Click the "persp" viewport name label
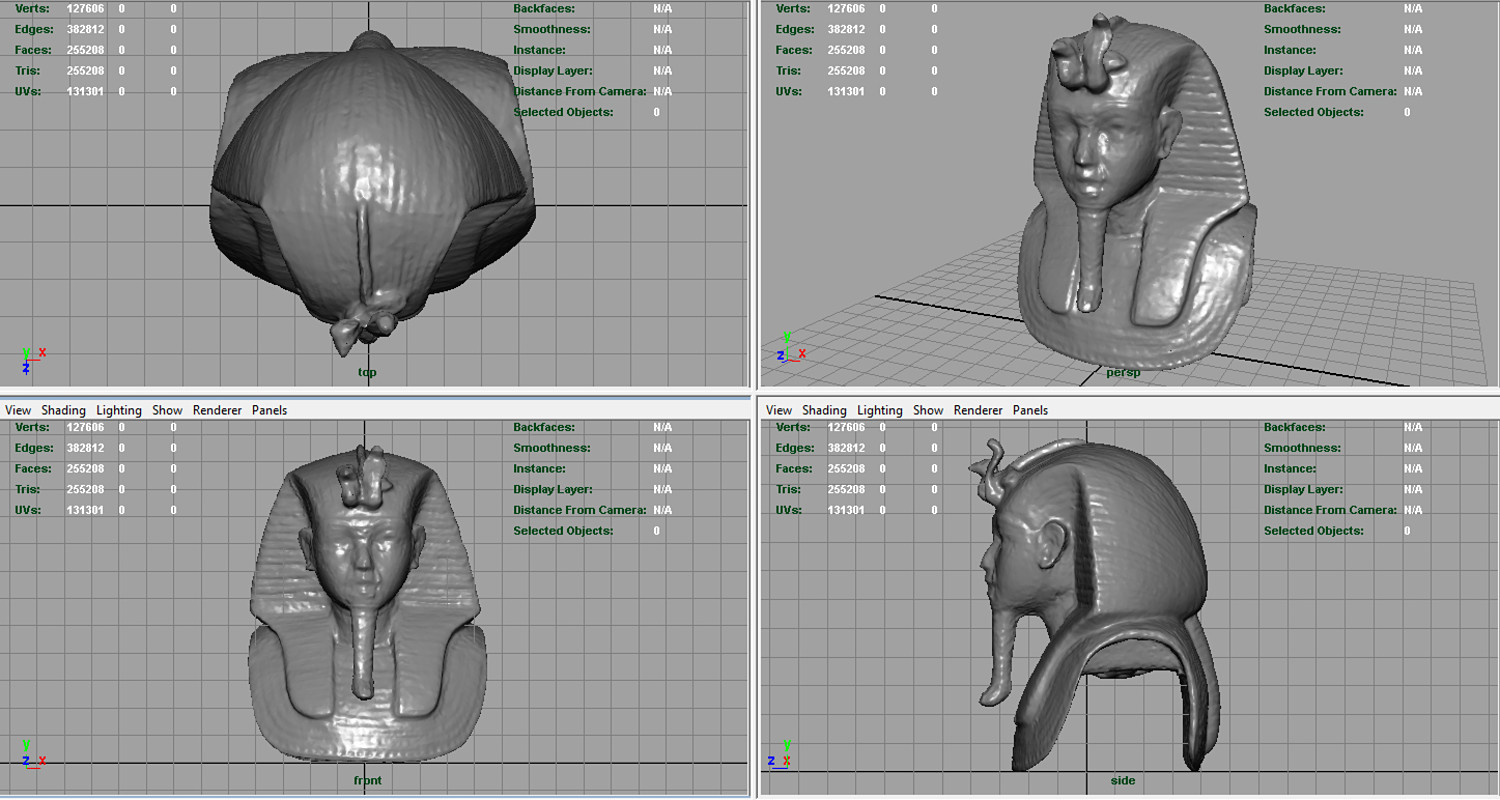Screen dimensions: 1500x800 point(1122,373)
